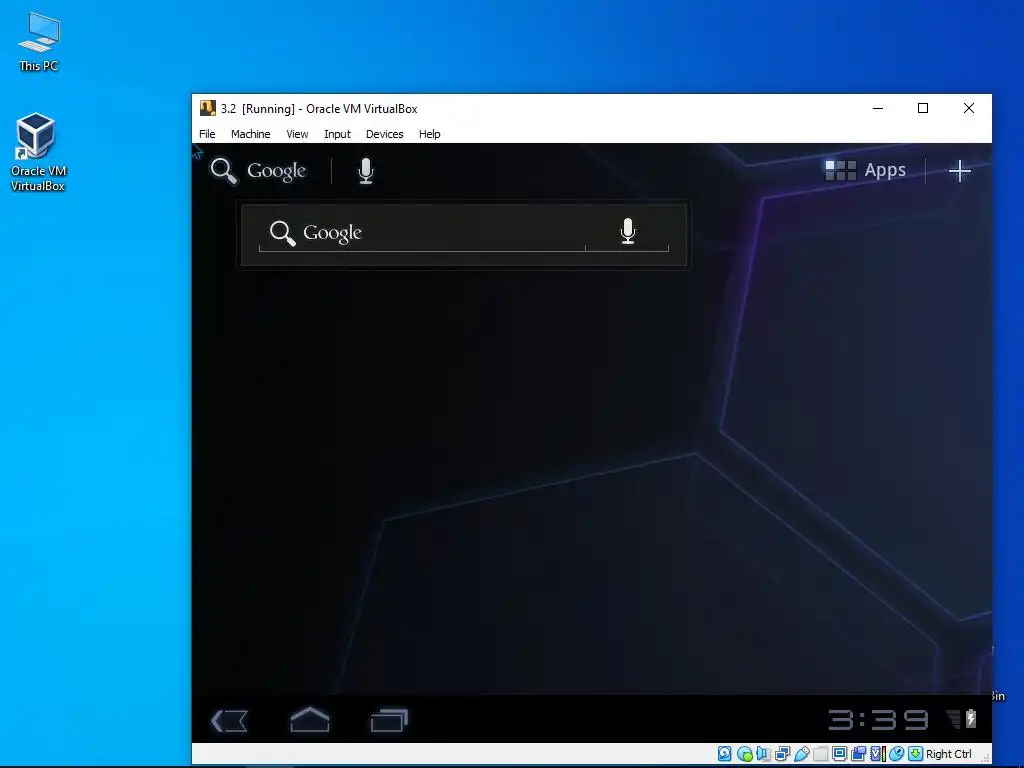Screen dimensions: 1024x768
Task: Click the optical drive status icon
Action: tap(744, 754)
